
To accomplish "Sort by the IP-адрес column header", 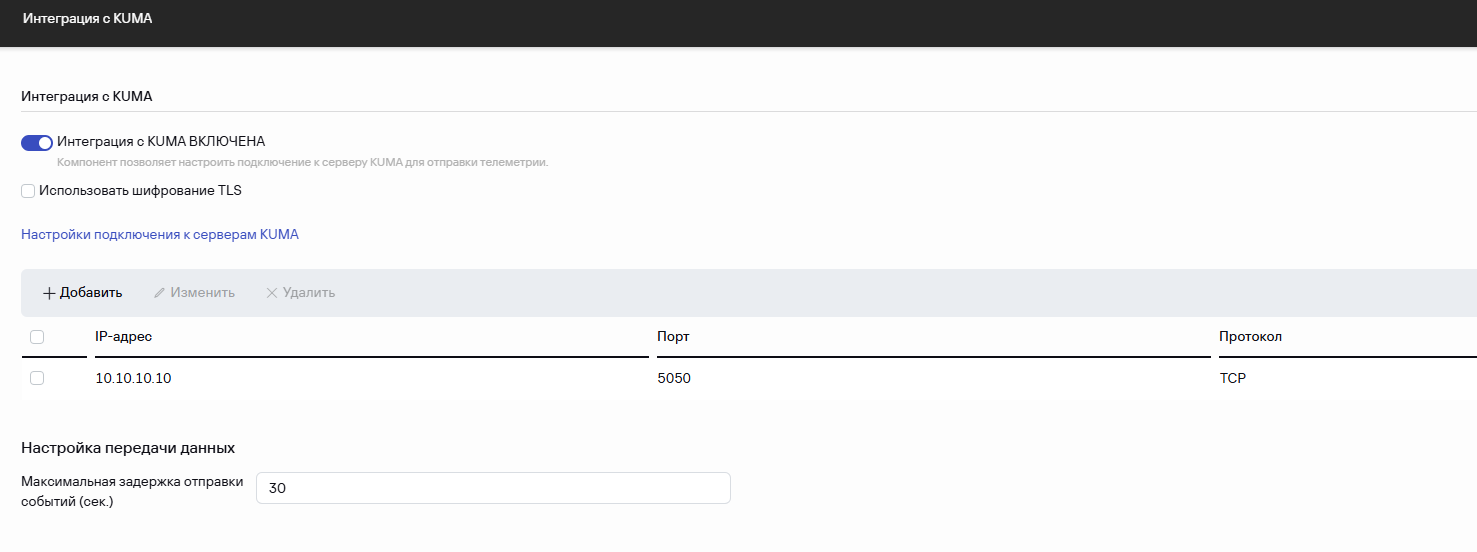I will tap(123, 337).
